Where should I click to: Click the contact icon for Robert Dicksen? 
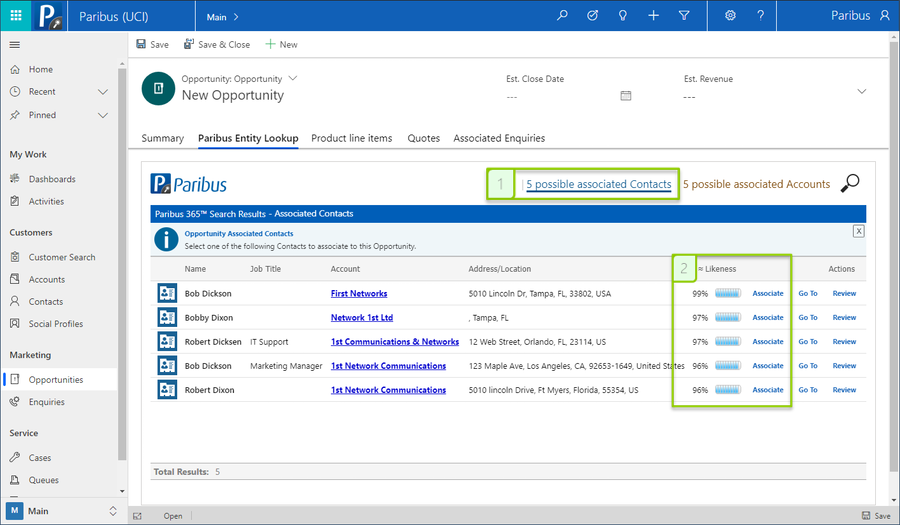tap(167, 341)
